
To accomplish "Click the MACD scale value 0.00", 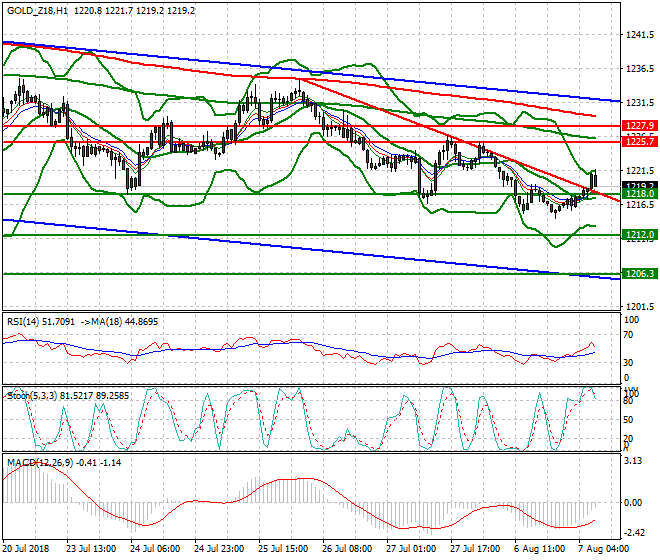I will pyautogui.click(x=633, y=503).
